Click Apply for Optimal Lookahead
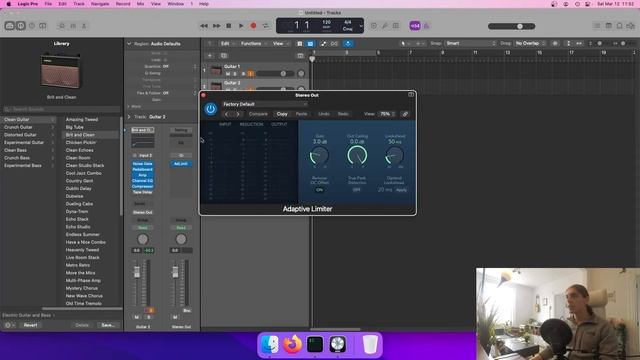Image resolution: width=640 pixels, height=360 pixels. click(x=401, y=190)
